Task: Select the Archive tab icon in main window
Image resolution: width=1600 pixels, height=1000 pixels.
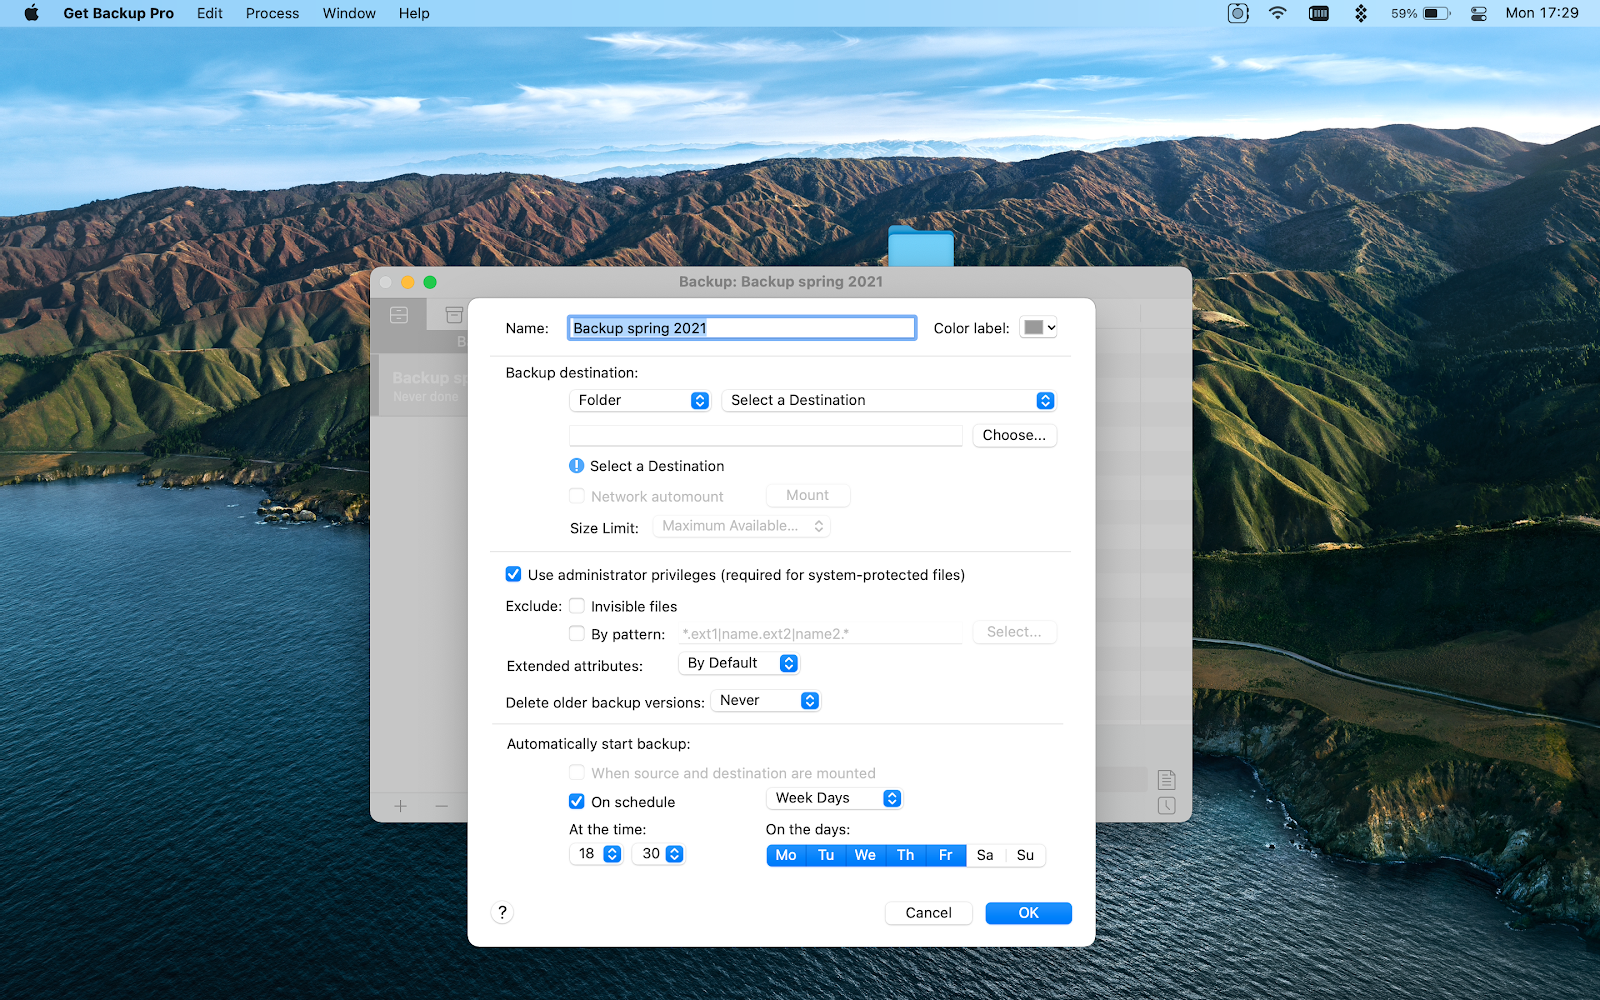Action: tap(454, 315)
